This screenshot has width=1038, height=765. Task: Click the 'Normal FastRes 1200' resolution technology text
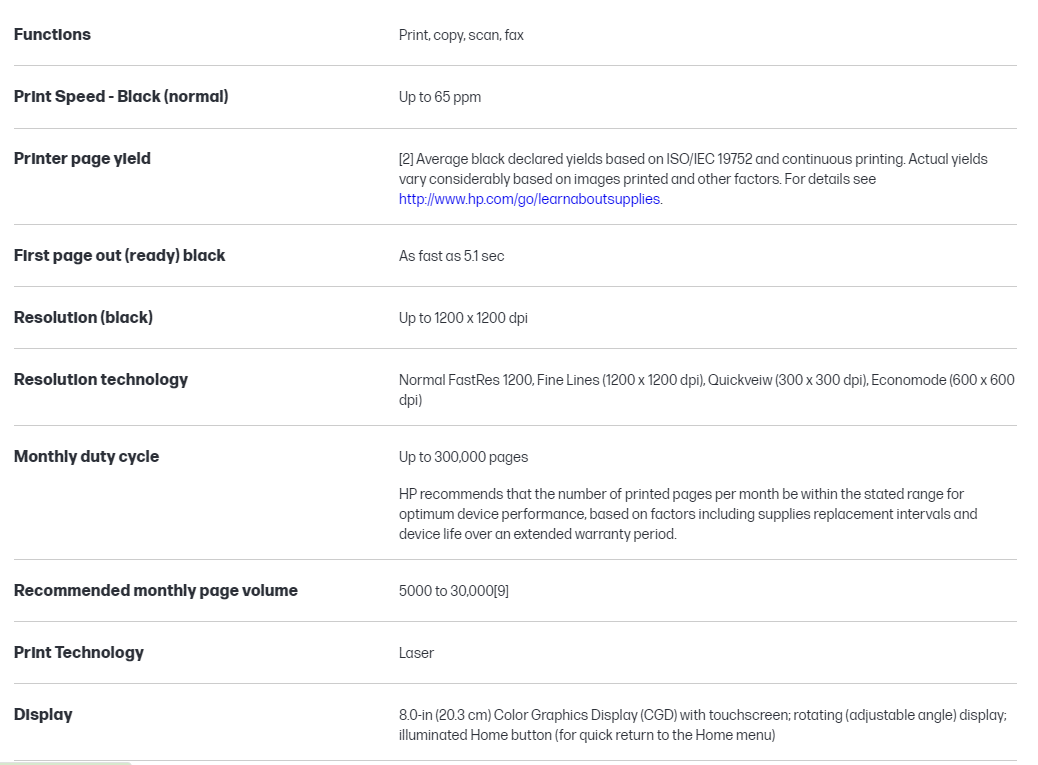(466, 380)
